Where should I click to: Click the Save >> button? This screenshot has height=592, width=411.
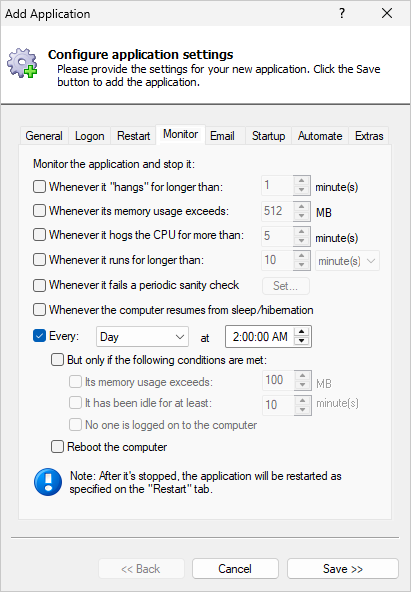click(x=343, y=569)
